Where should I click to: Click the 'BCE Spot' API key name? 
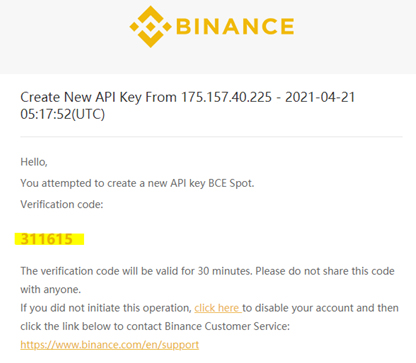point(231,183)
